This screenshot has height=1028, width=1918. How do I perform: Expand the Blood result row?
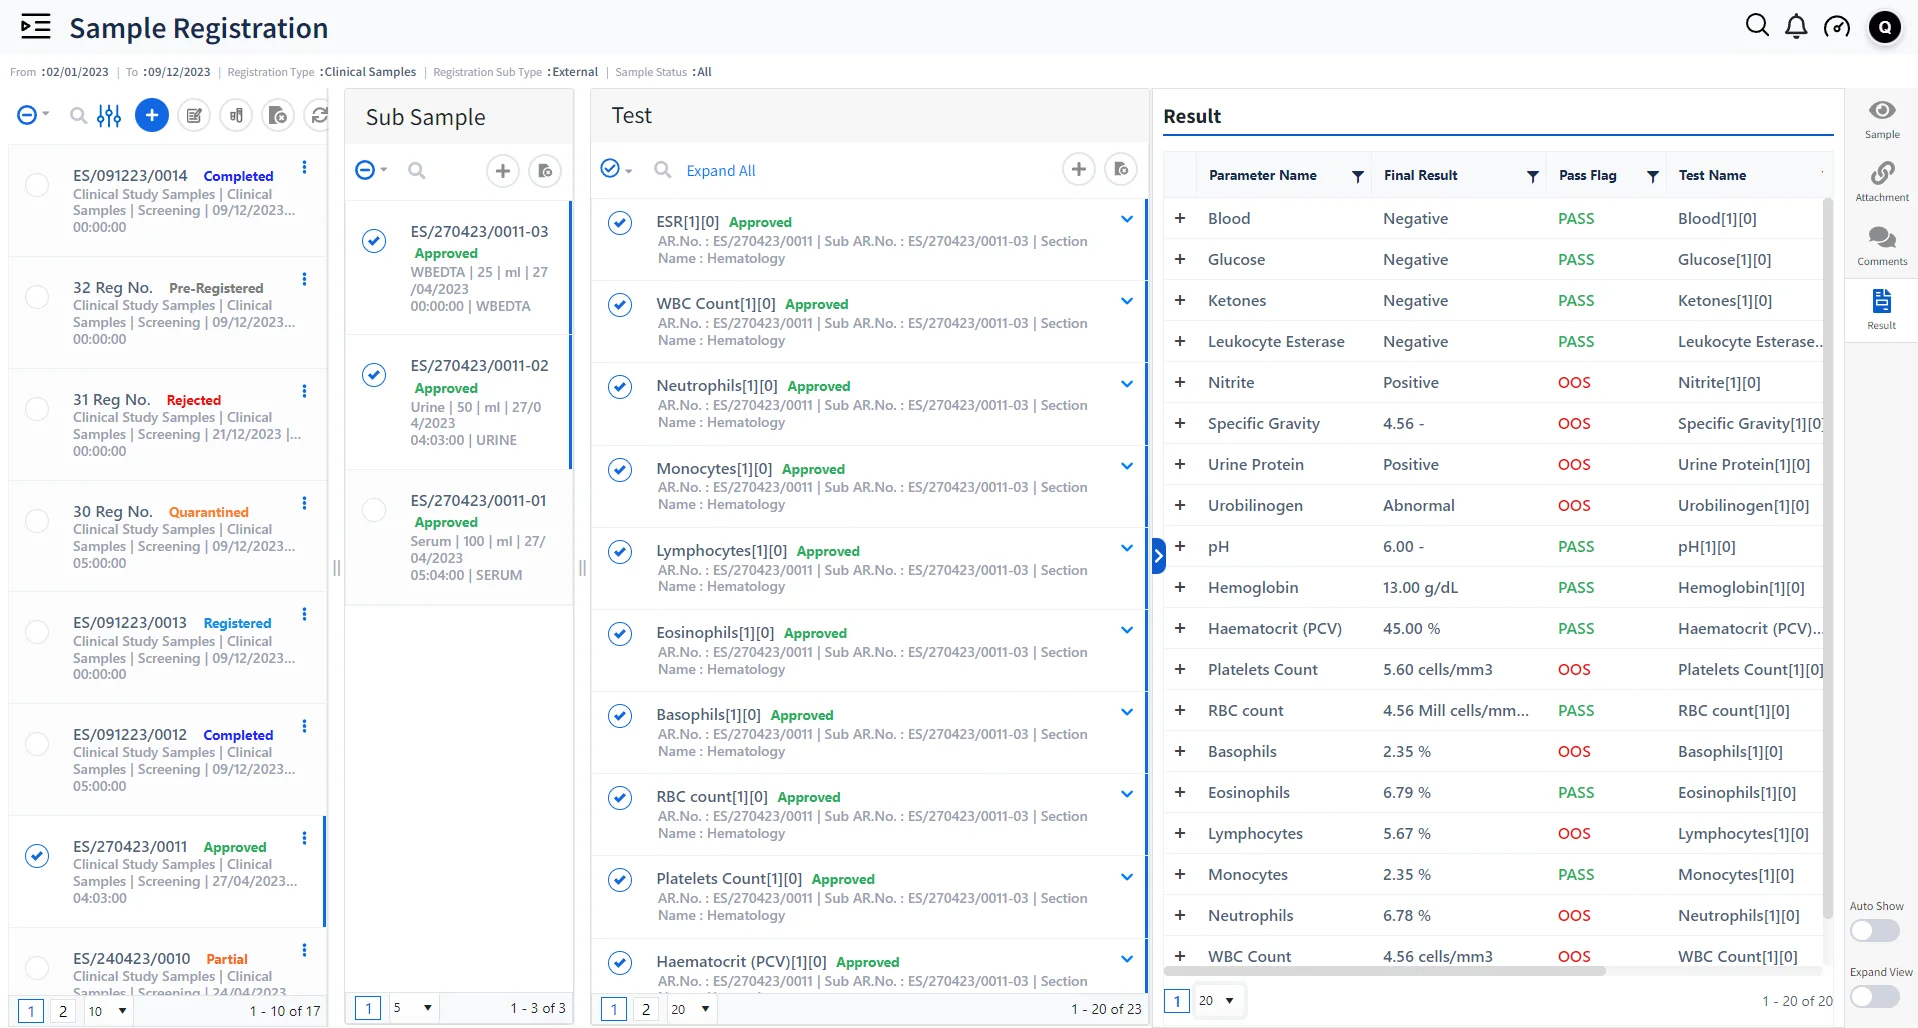[1180, 218]
